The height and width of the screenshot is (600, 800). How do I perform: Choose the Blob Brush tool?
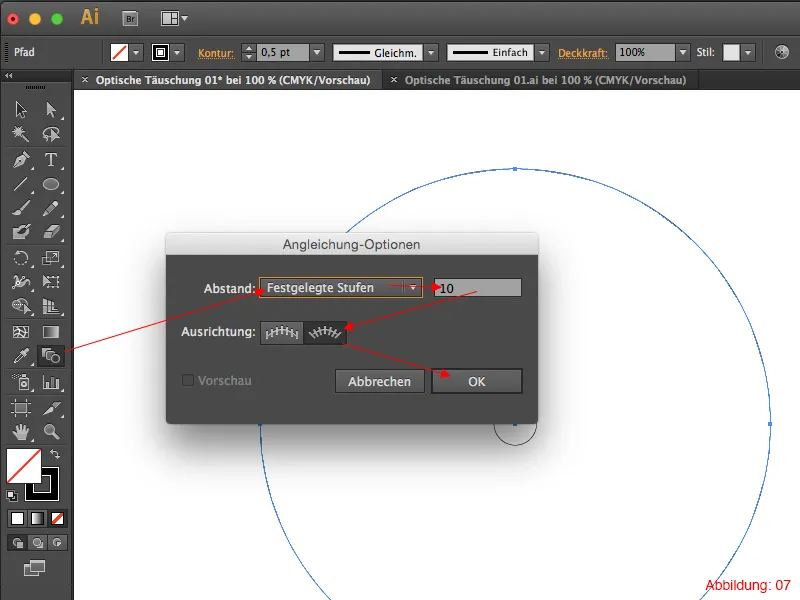[21, 232]
